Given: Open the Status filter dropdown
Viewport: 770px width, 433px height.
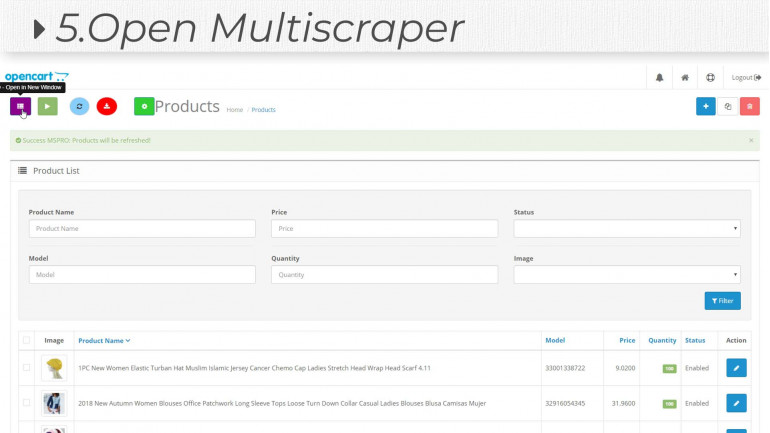Looking at the screenshot, I should 627,228.
